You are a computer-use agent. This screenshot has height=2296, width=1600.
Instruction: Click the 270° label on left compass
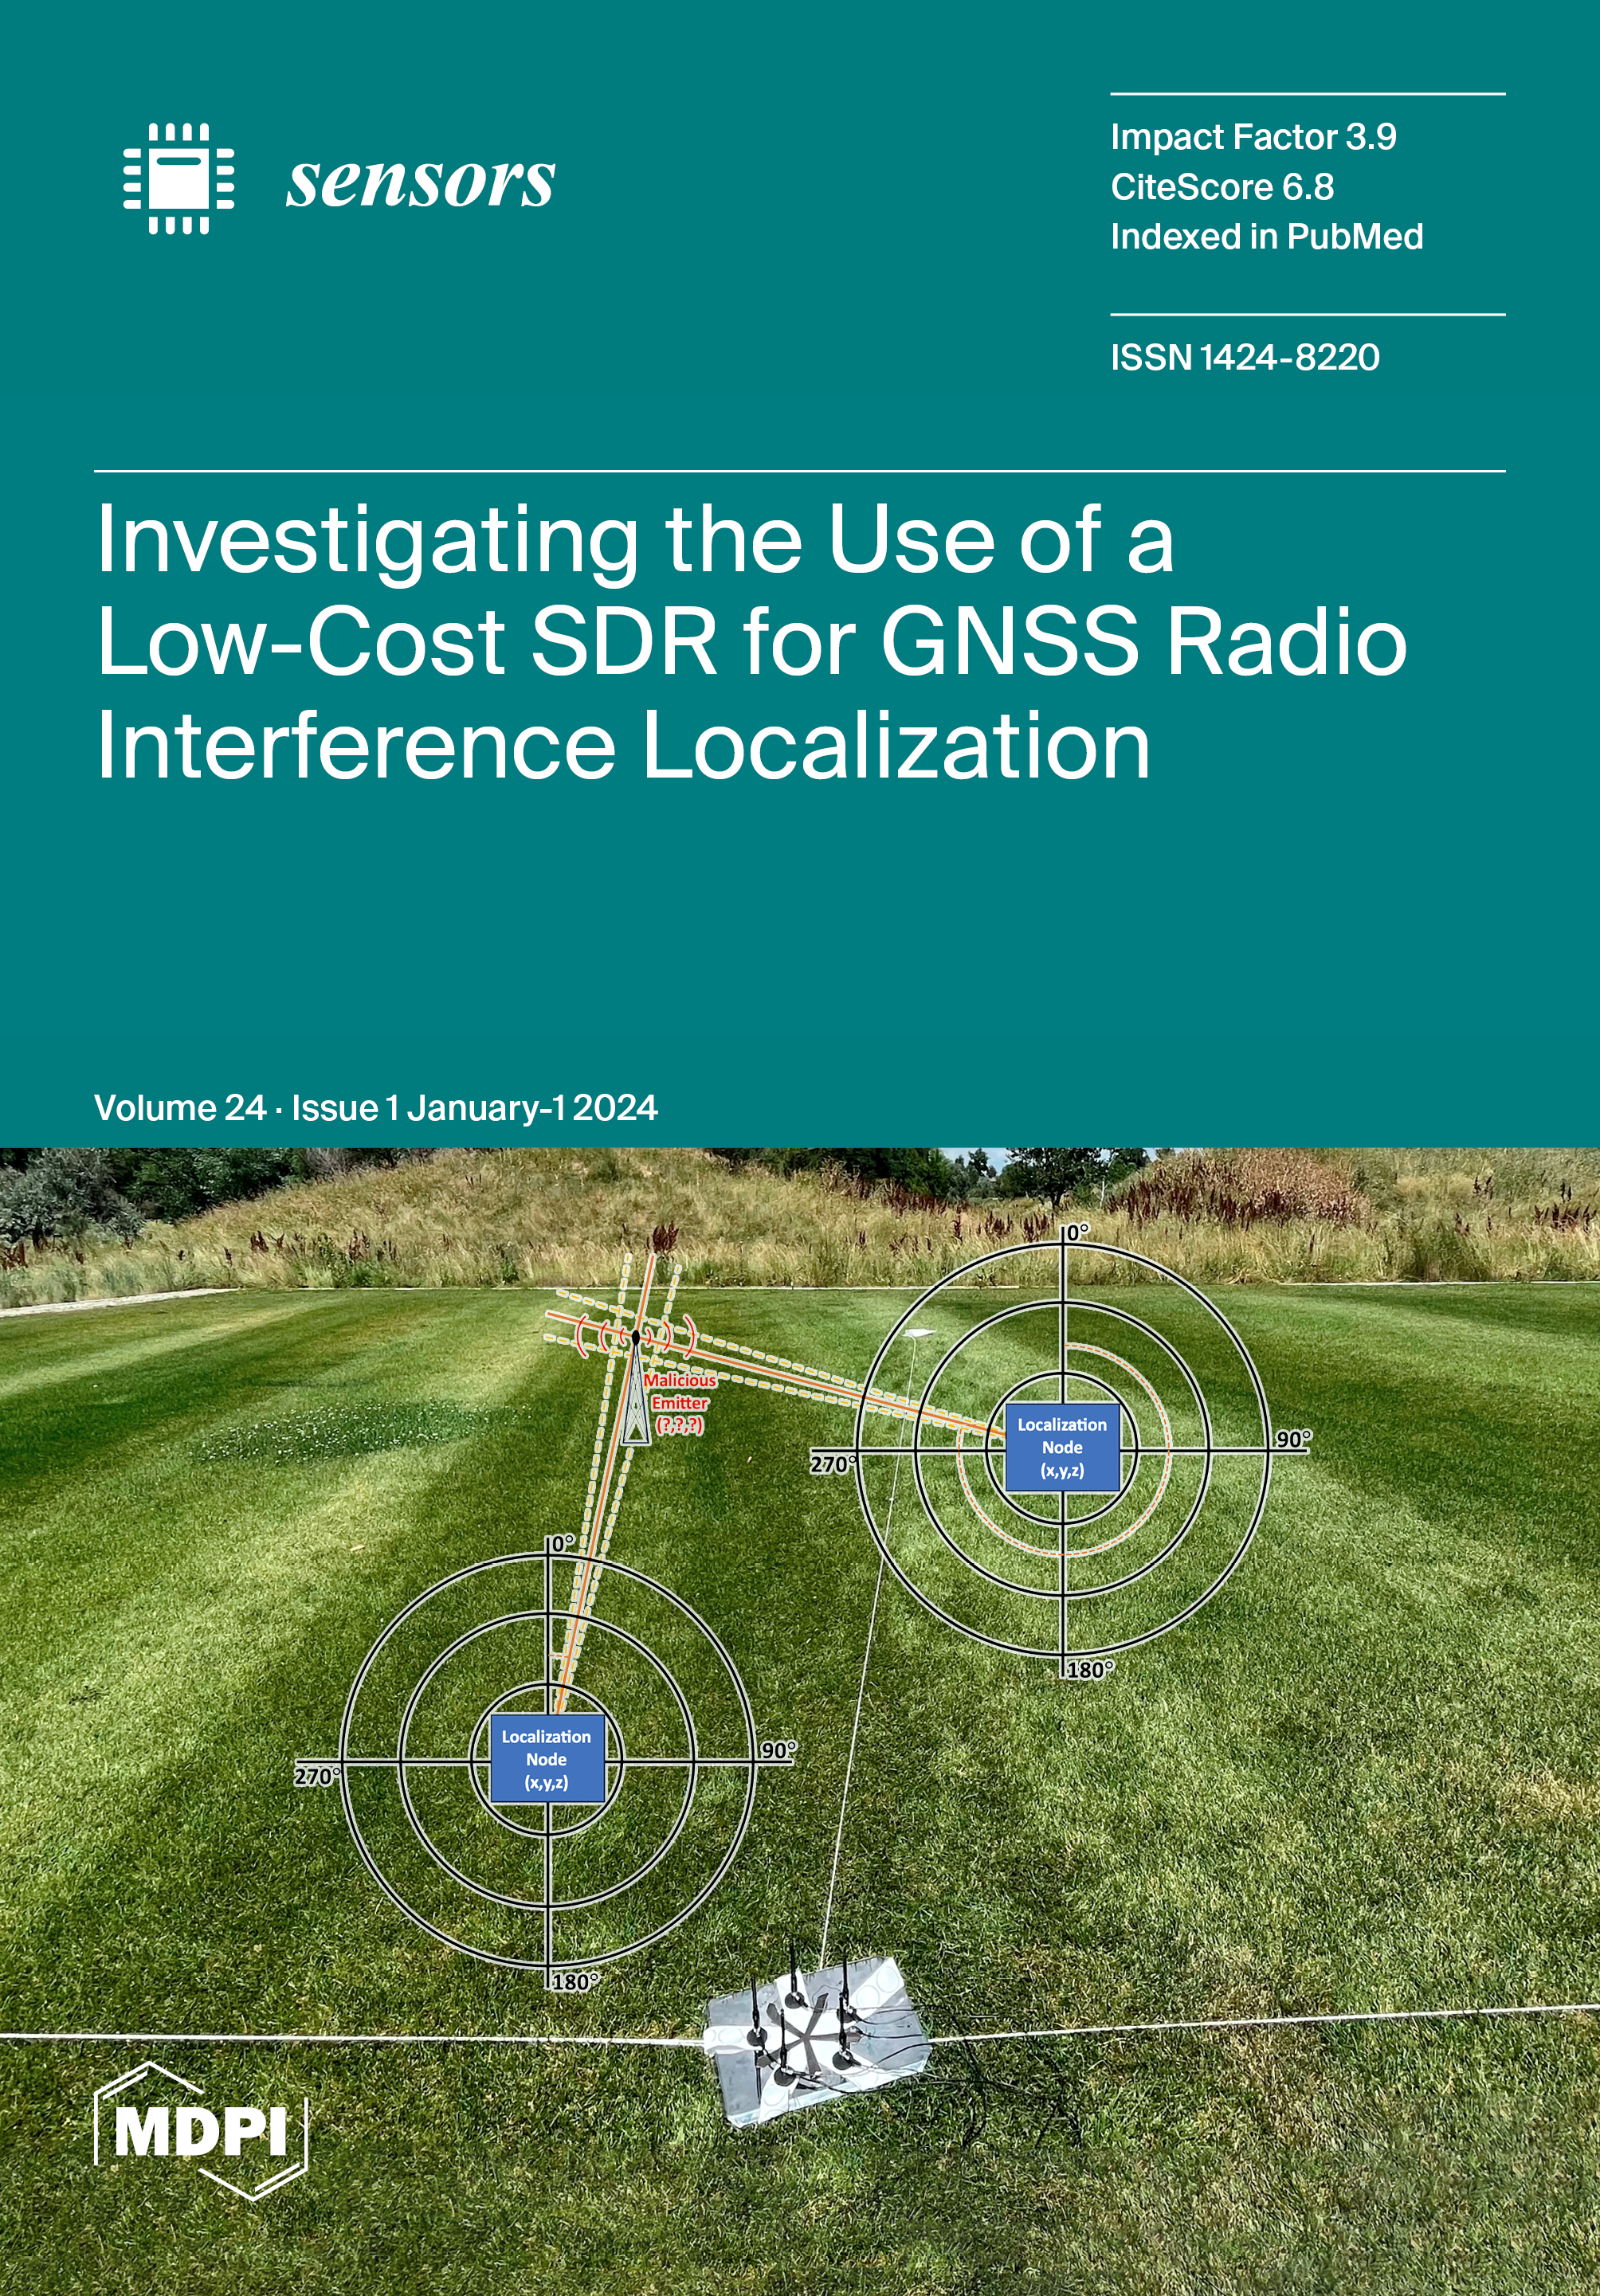click(x=317, y=1776)
